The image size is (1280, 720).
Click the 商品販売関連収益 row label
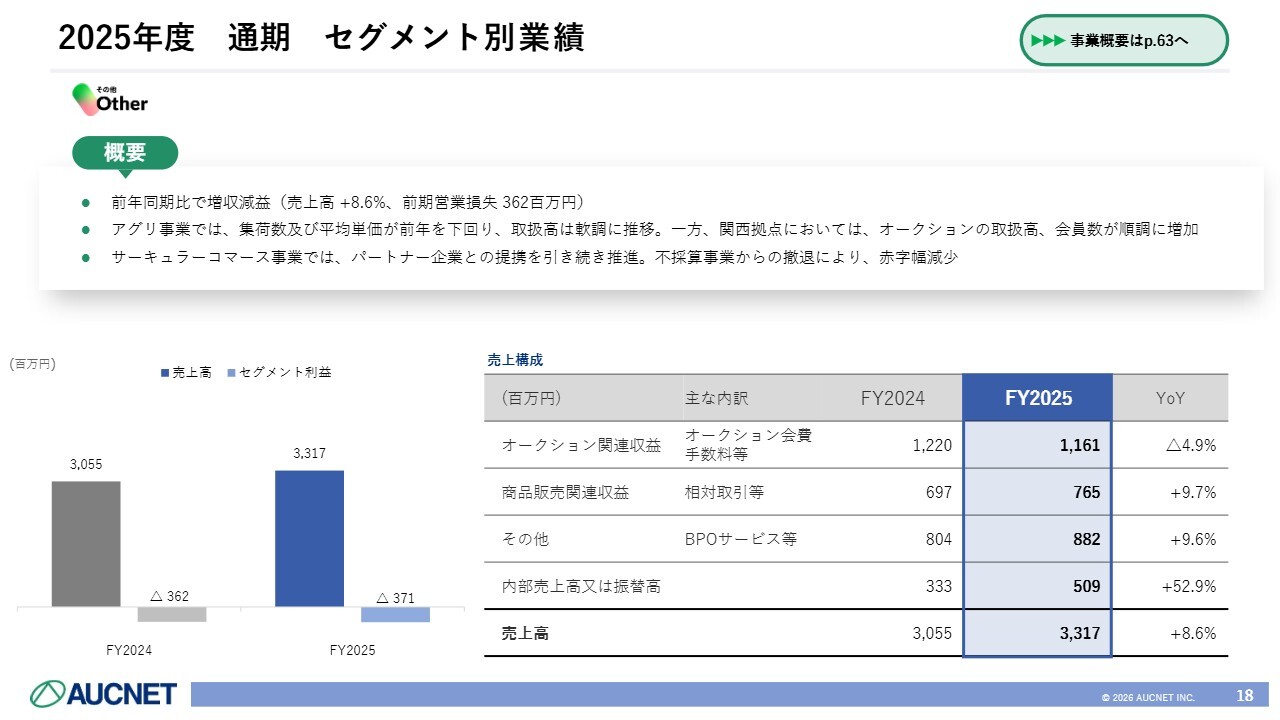[x=565, y=492]
